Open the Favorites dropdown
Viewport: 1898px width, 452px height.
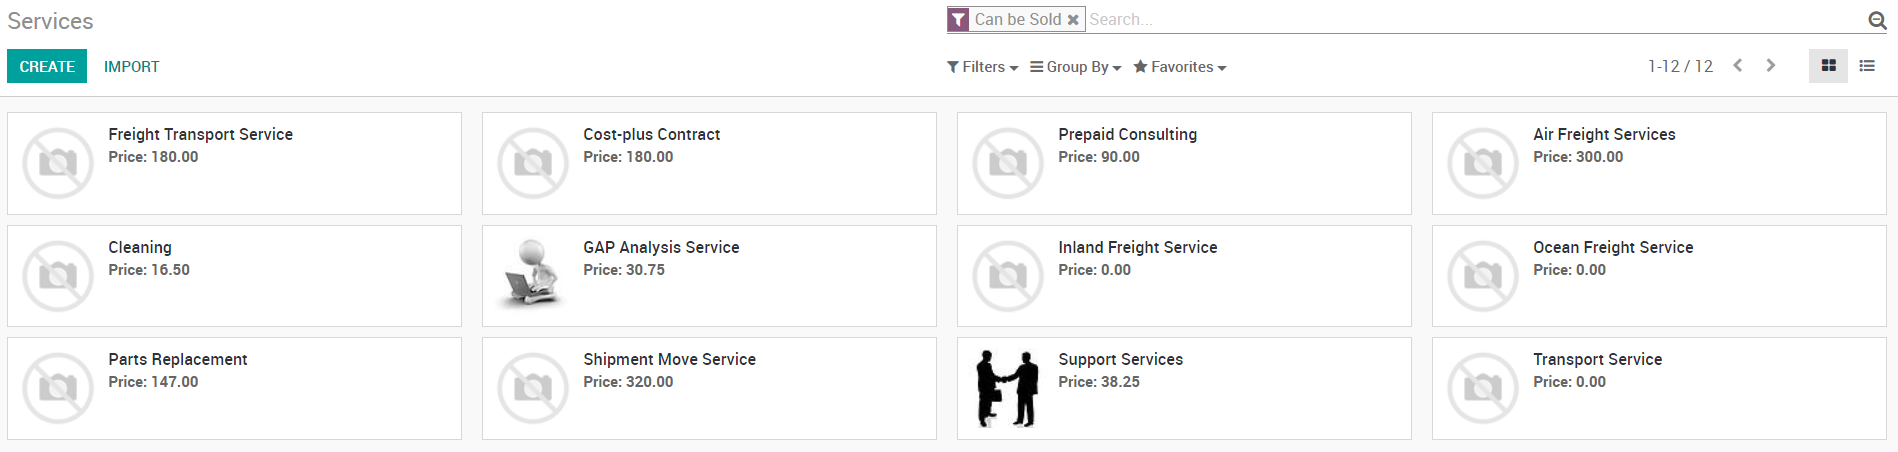click(x=1180, y=67)
